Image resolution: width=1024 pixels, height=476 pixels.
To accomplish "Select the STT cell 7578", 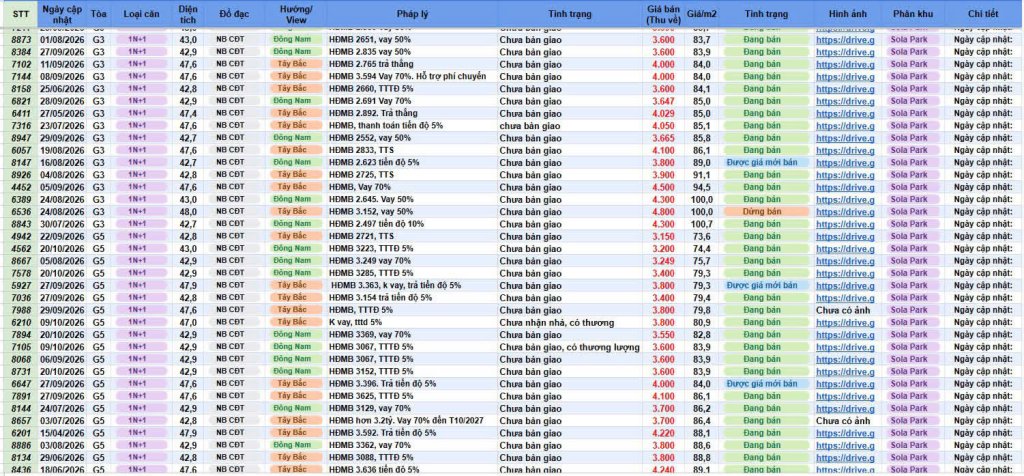I will [x=21, y=273].
